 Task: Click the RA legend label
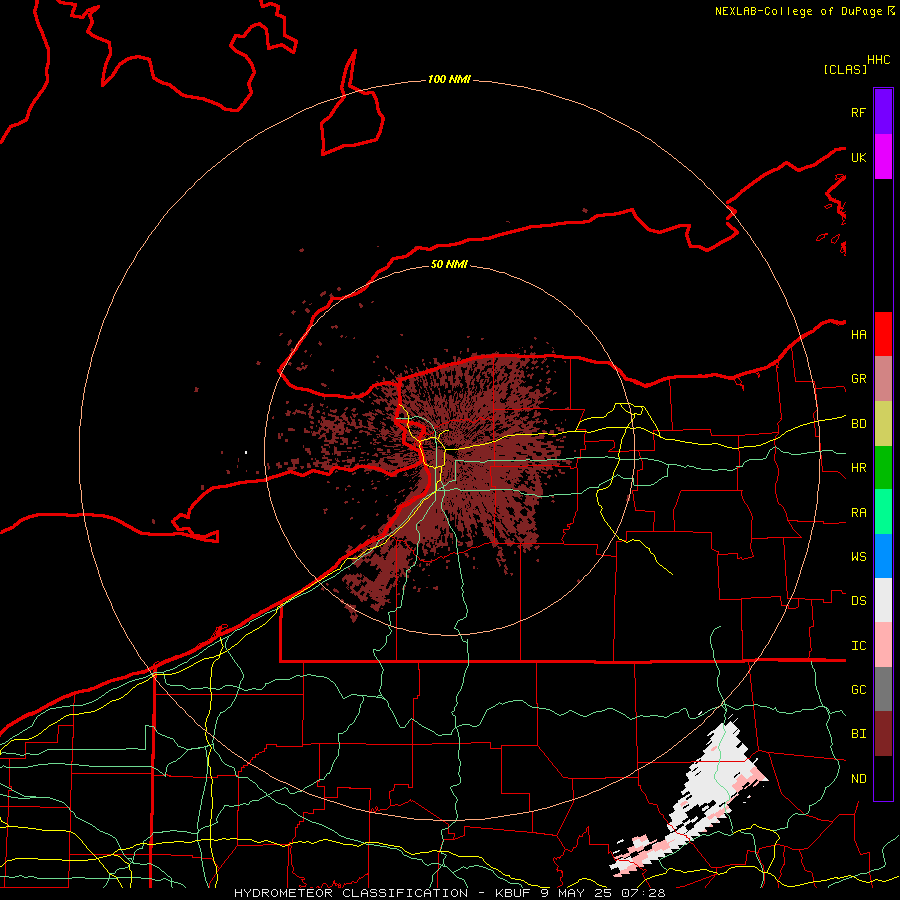click(x=858, y=512)
